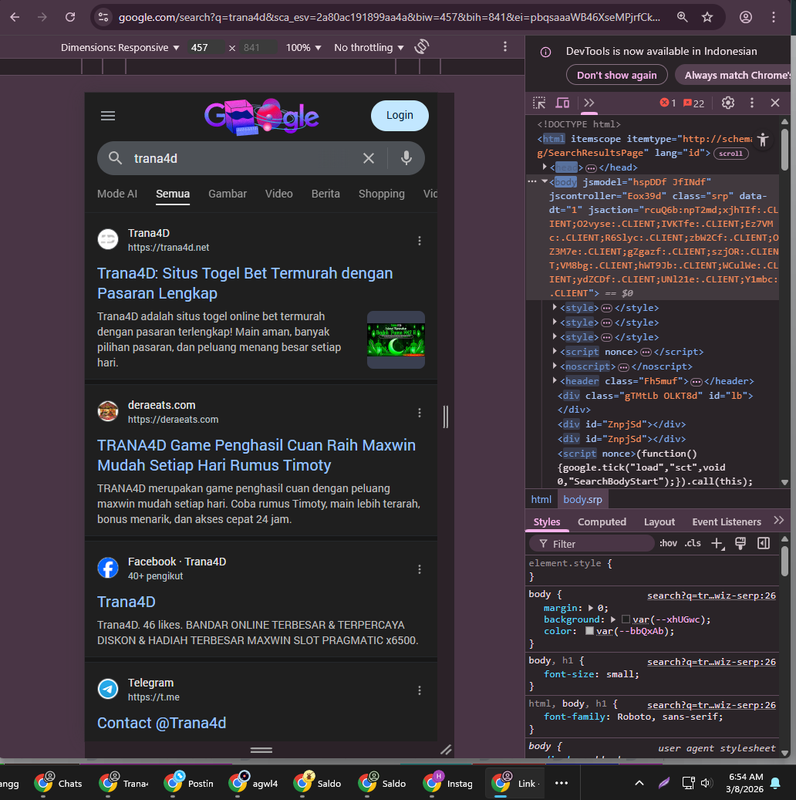Toggle rendering emulations paintbrush icon in Styles

pyautogui.click(x=740, y=543)
